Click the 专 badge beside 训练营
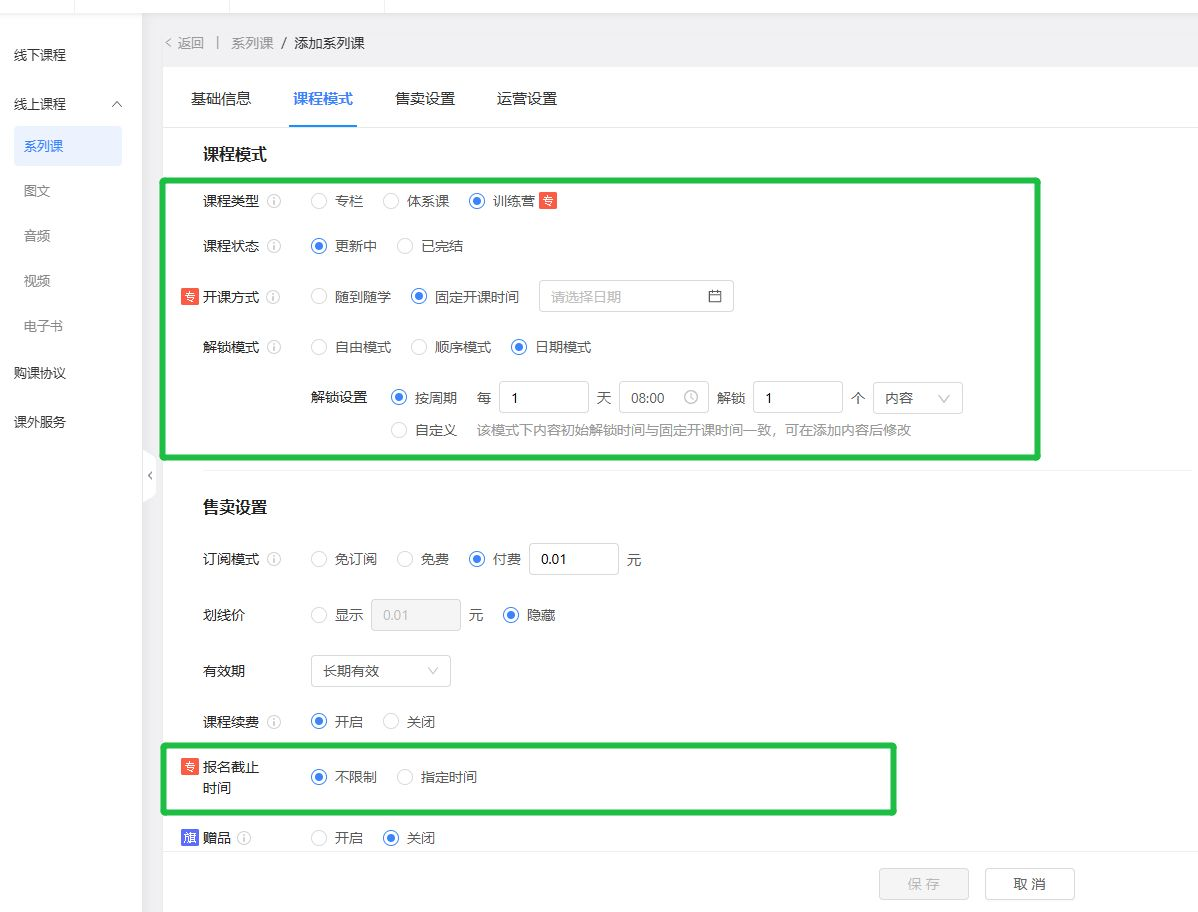This screenshot has height=912, width=1198. (548, 201)
